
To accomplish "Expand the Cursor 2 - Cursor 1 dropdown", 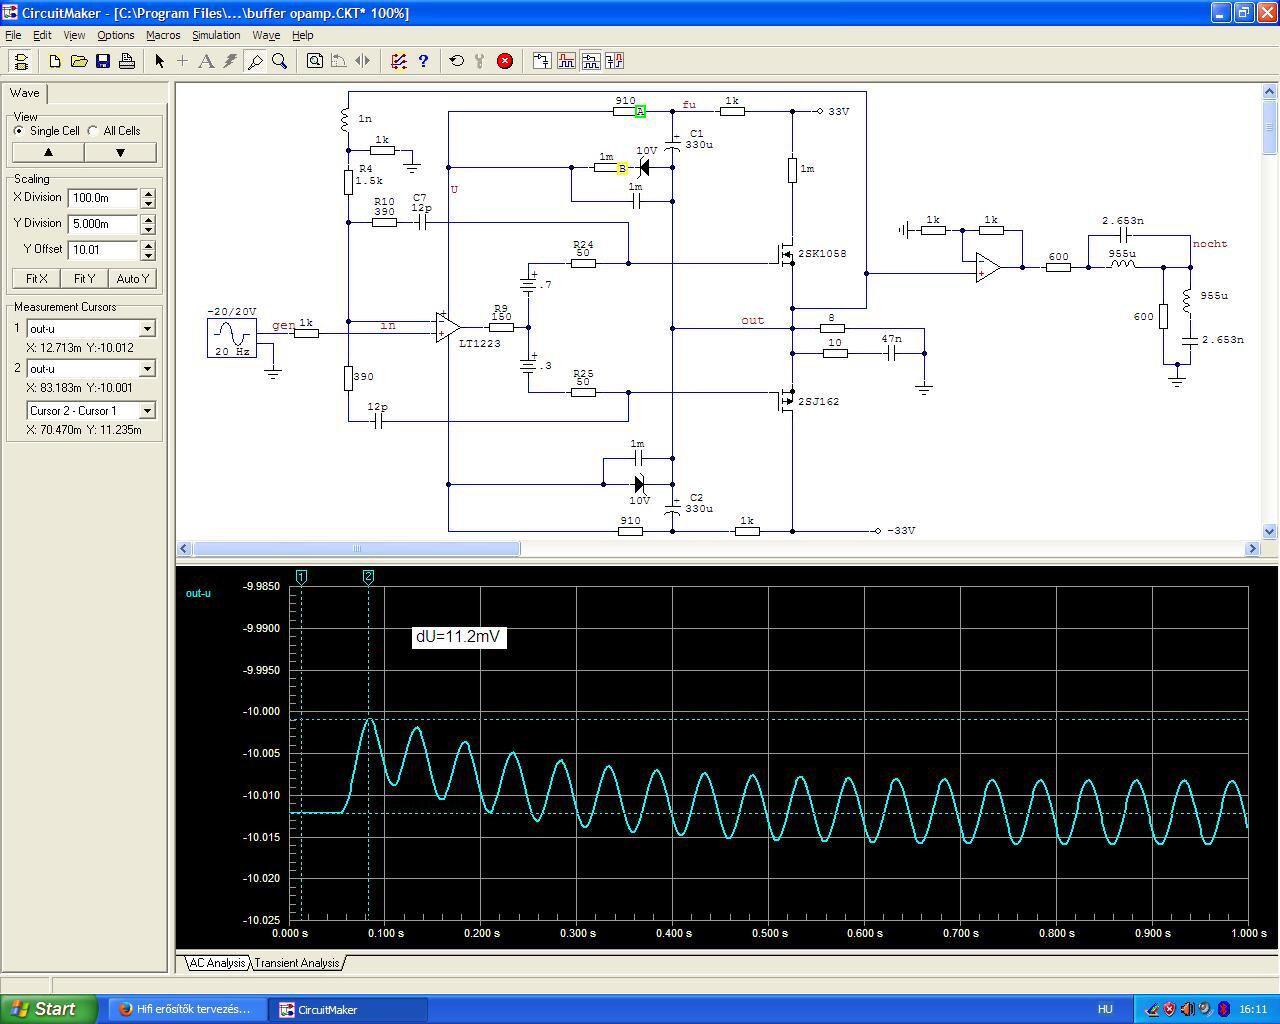I will 147,411.
